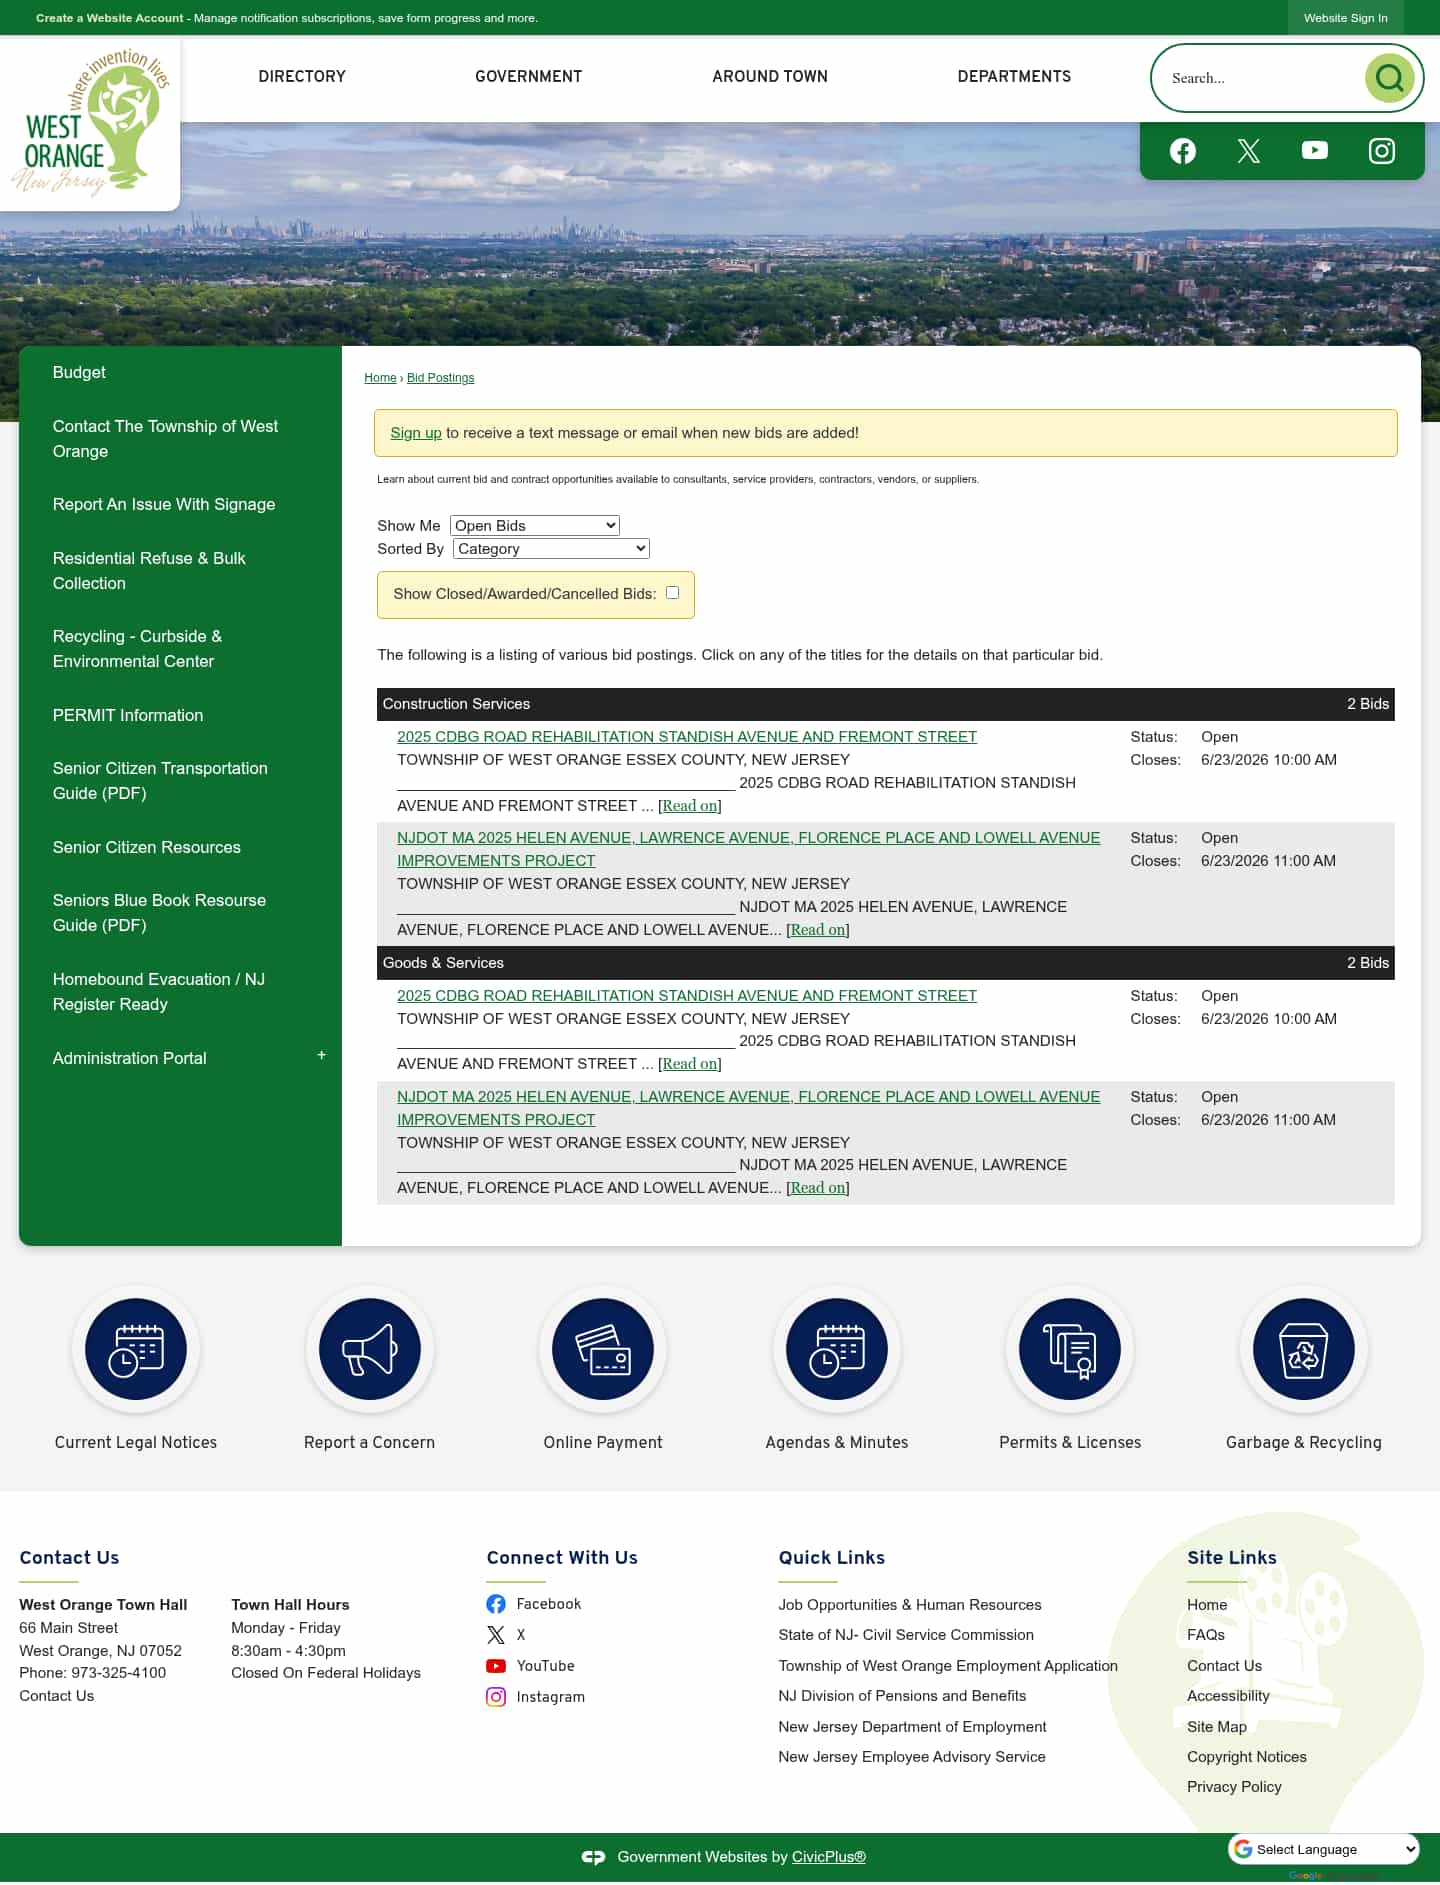The width and height of the screenshot is (1440, 1885).
Task: Click the West Orange logo
Action: tap(90, 122)
